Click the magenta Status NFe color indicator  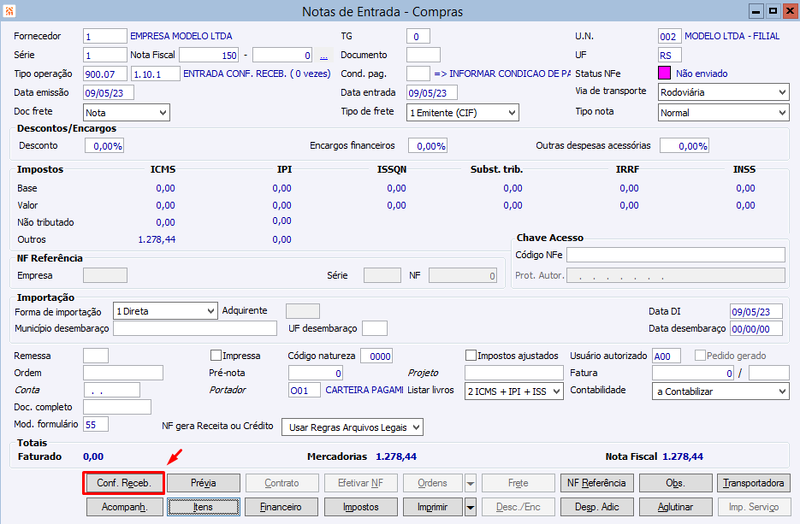664,73
